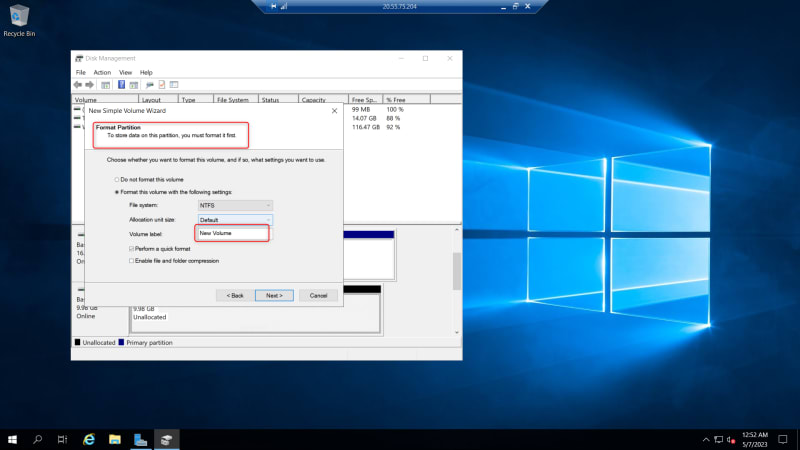Select the '116.47 GB' free space cell
Image resolution: width=800 pixels, height=450 pixels.
click(366, 127)
